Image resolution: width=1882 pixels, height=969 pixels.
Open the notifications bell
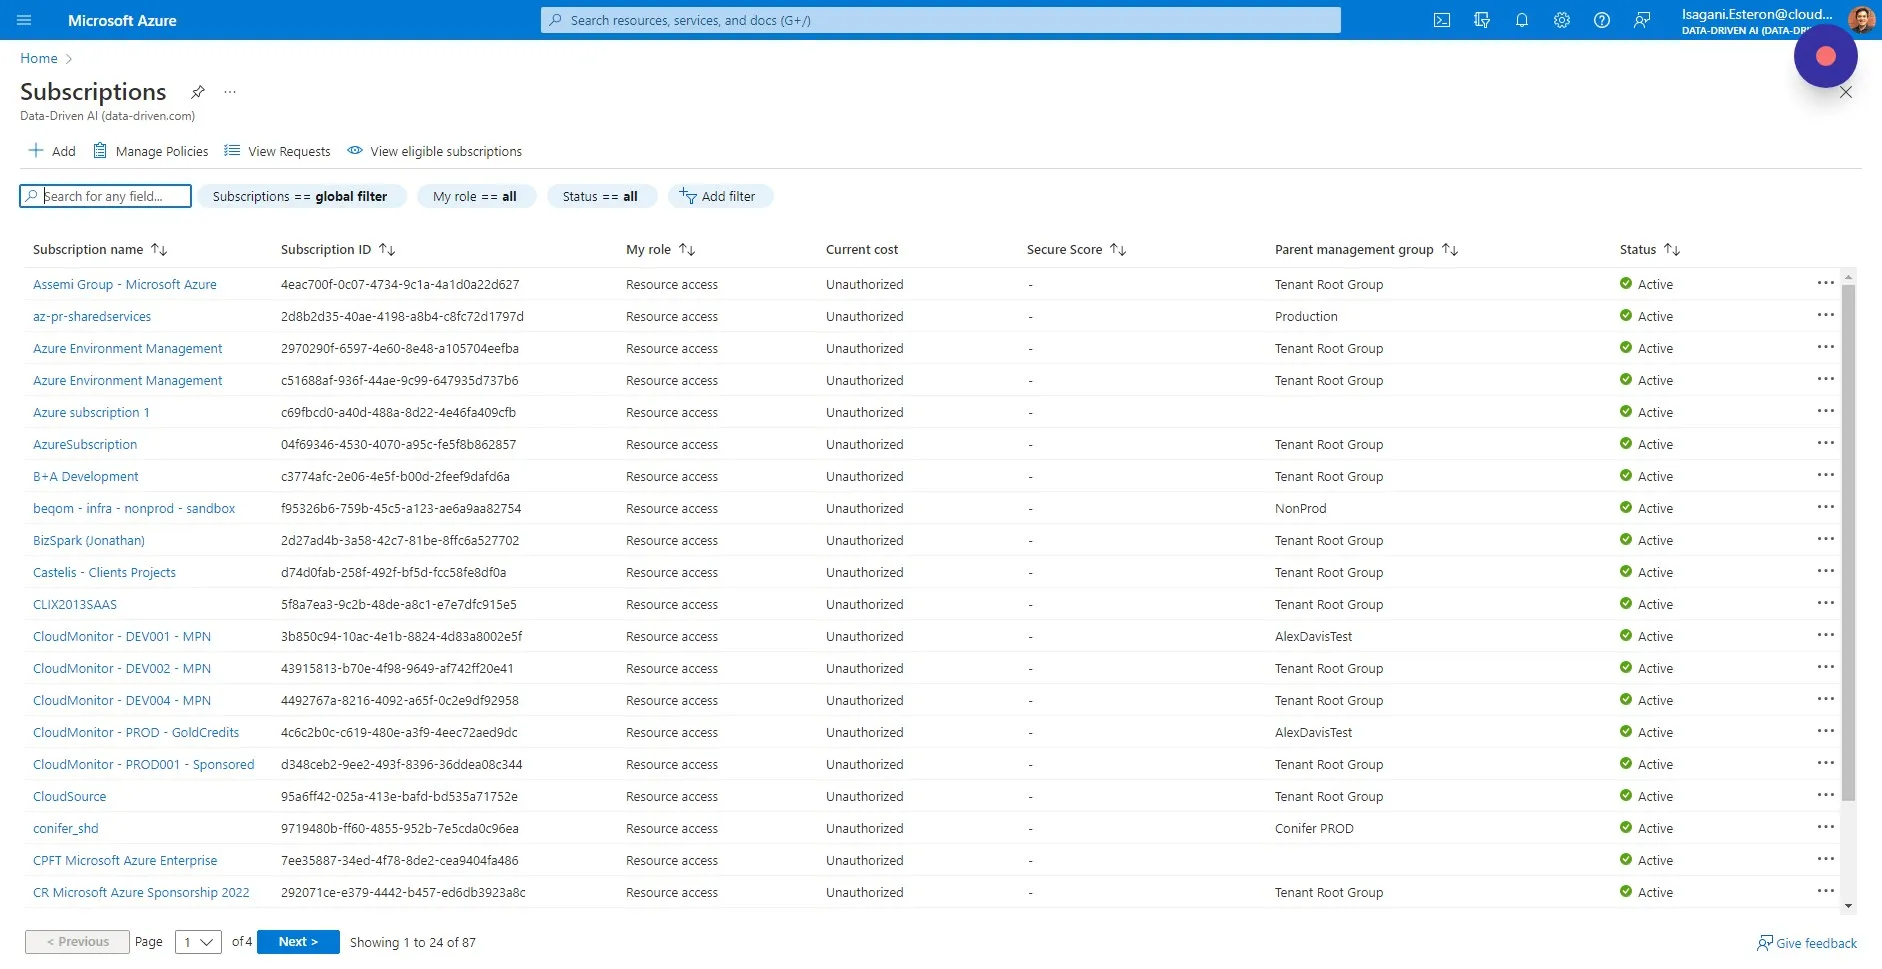tap(1522, 20)
